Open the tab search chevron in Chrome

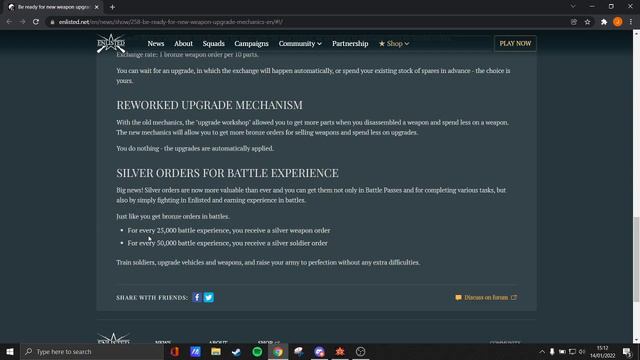pyautogui.click(x=573, y=6)
